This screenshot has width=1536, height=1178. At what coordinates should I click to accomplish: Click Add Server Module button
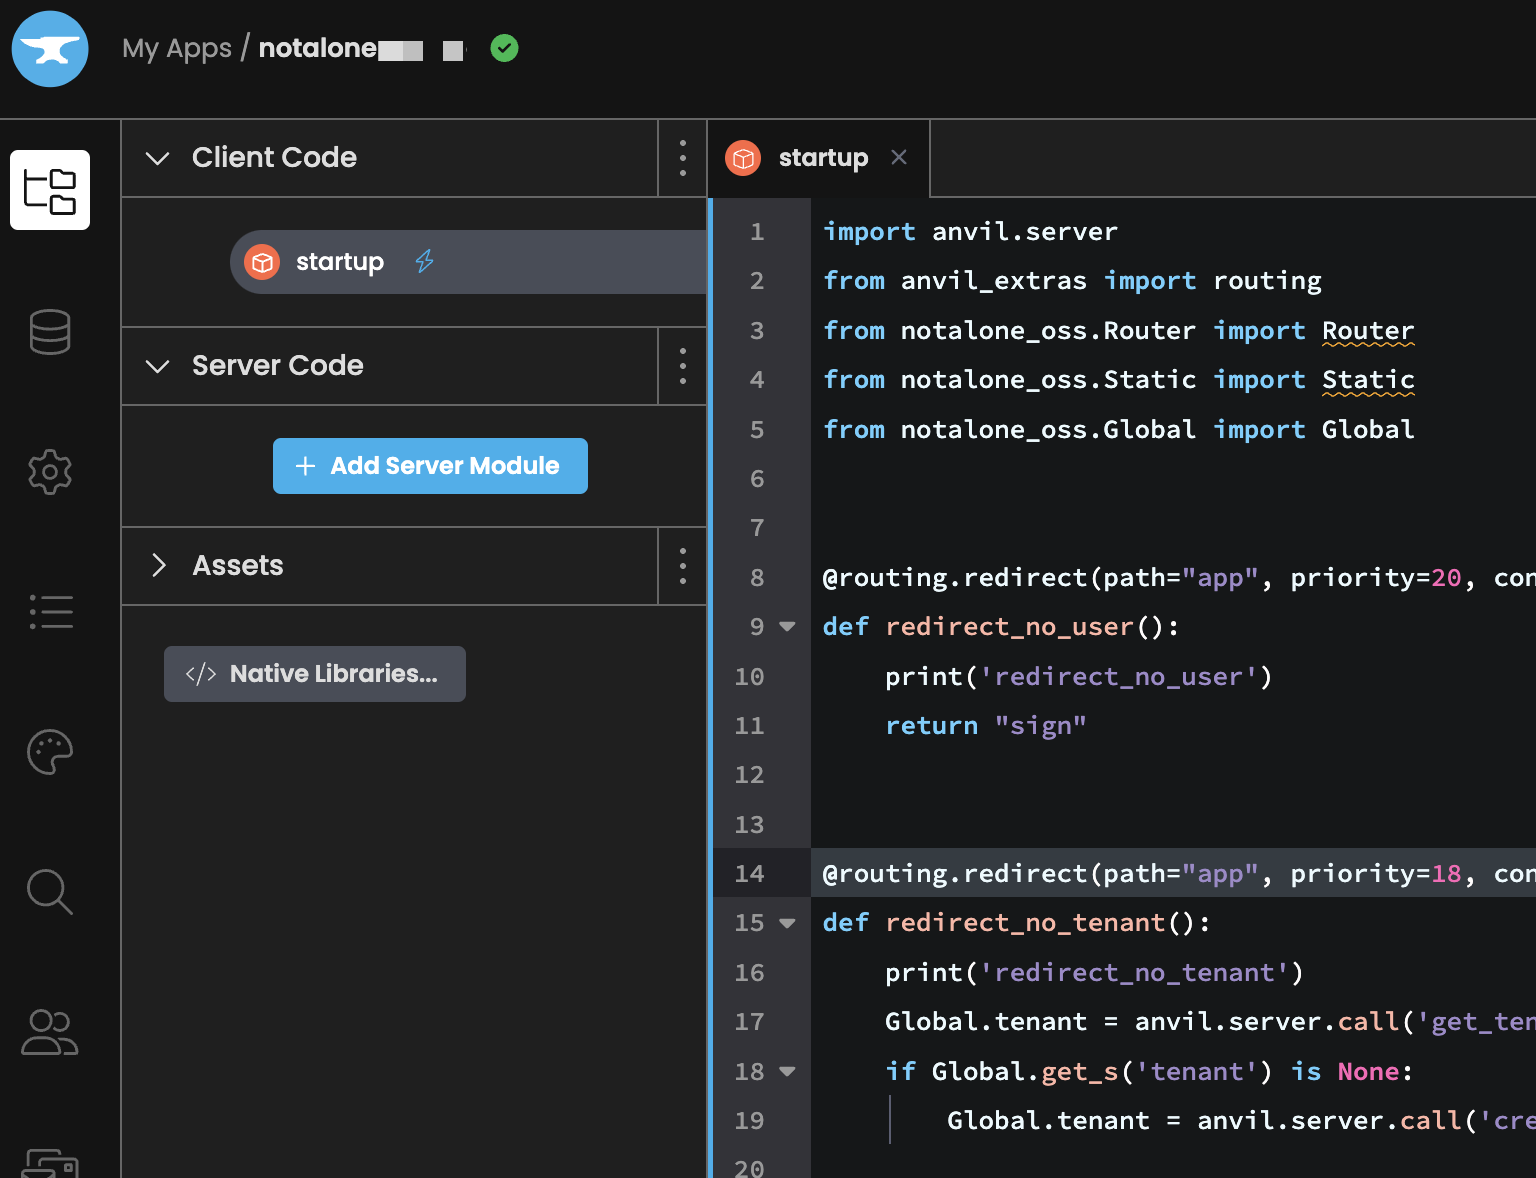[430, 466]
